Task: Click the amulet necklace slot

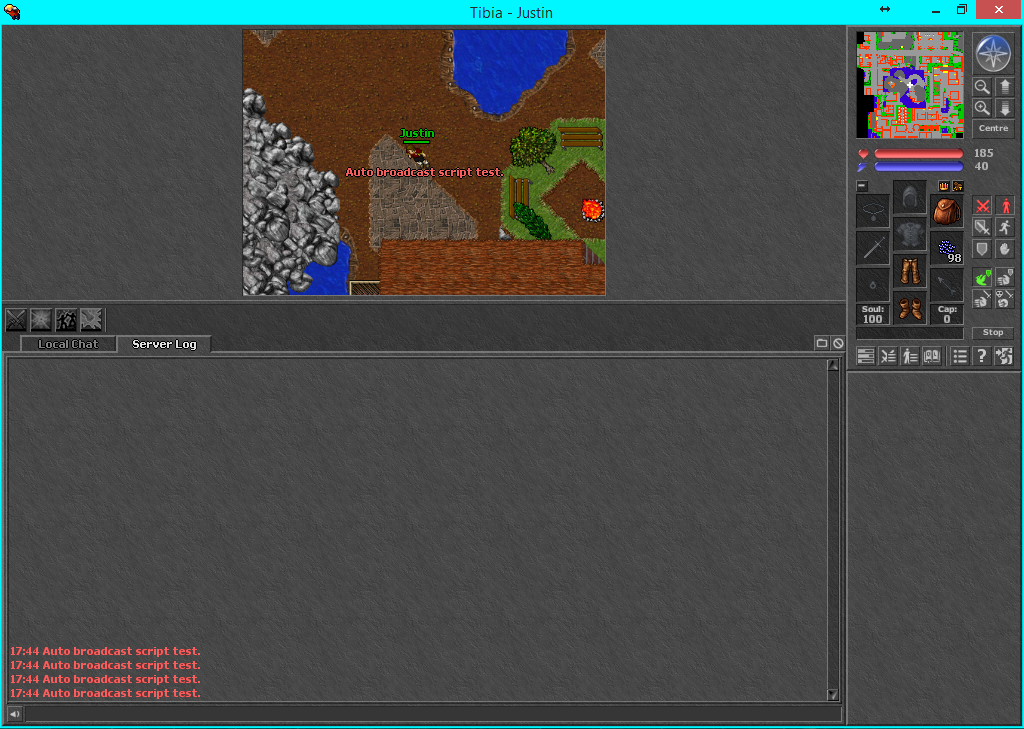Action: pyautogui.click(x=872, y=212)
